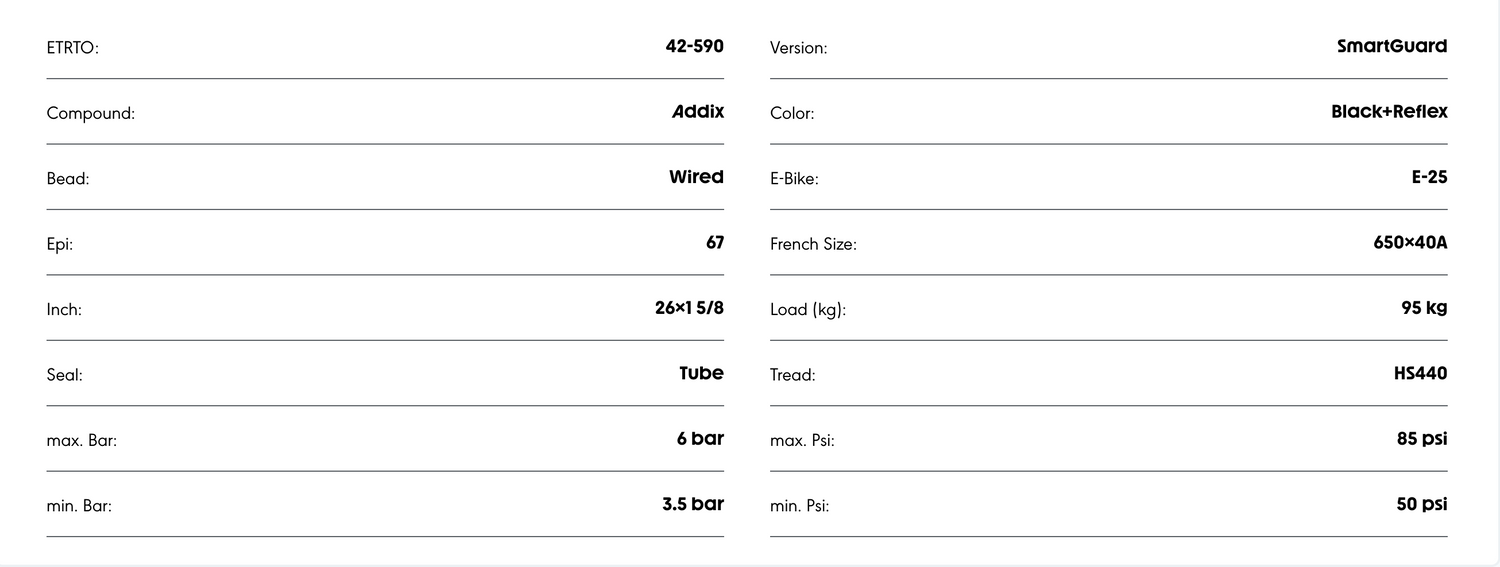Click the SmartGuard version value
Image resolution: width=1500 pixels, height=567 pixels.
pyautogui.click(x=1392, y=46)
